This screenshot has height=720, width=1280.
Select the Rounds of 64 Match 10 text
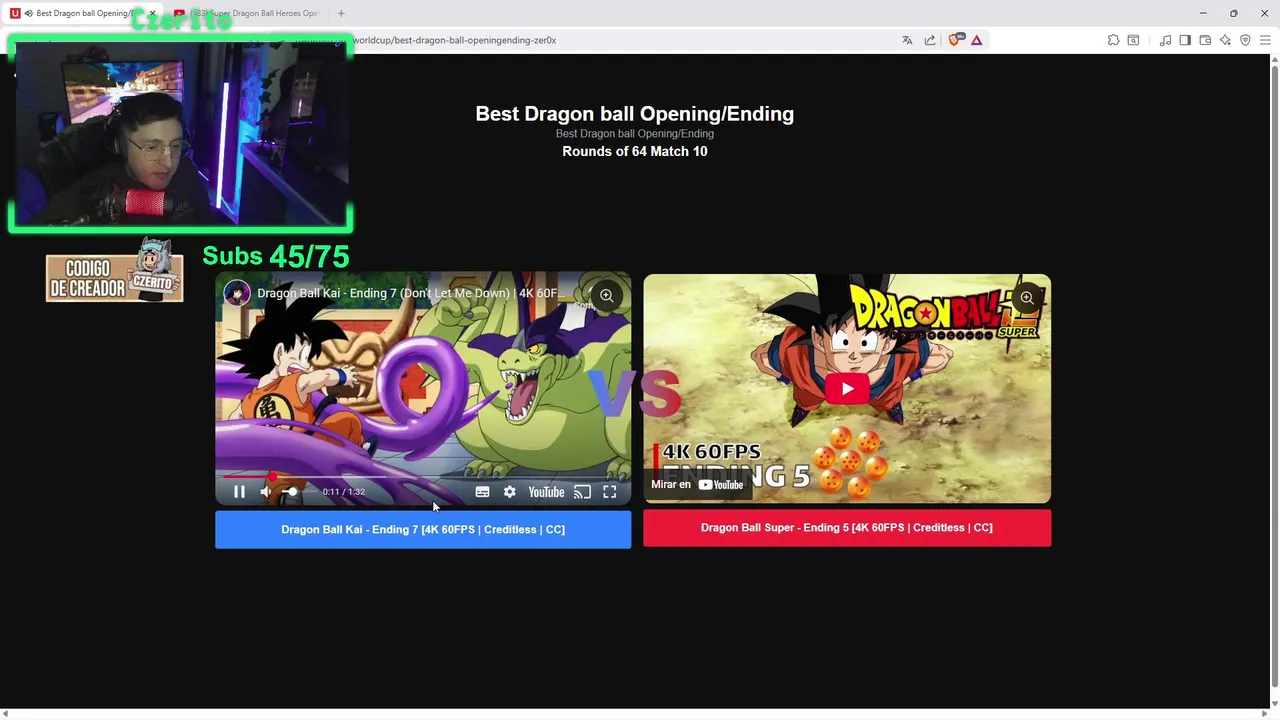click(635, 151)
